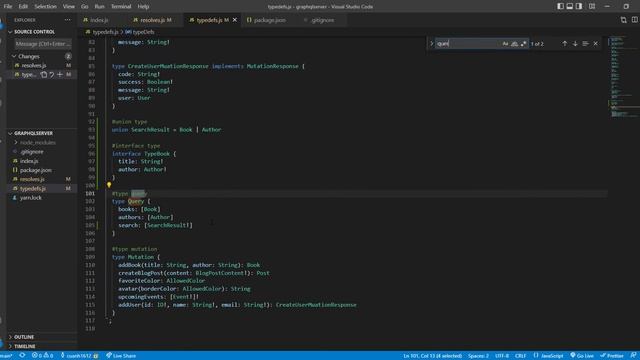The height and width of the screenshot is (360, 640).
Task: Switch to the package.json tab
Action: [269, 20]
